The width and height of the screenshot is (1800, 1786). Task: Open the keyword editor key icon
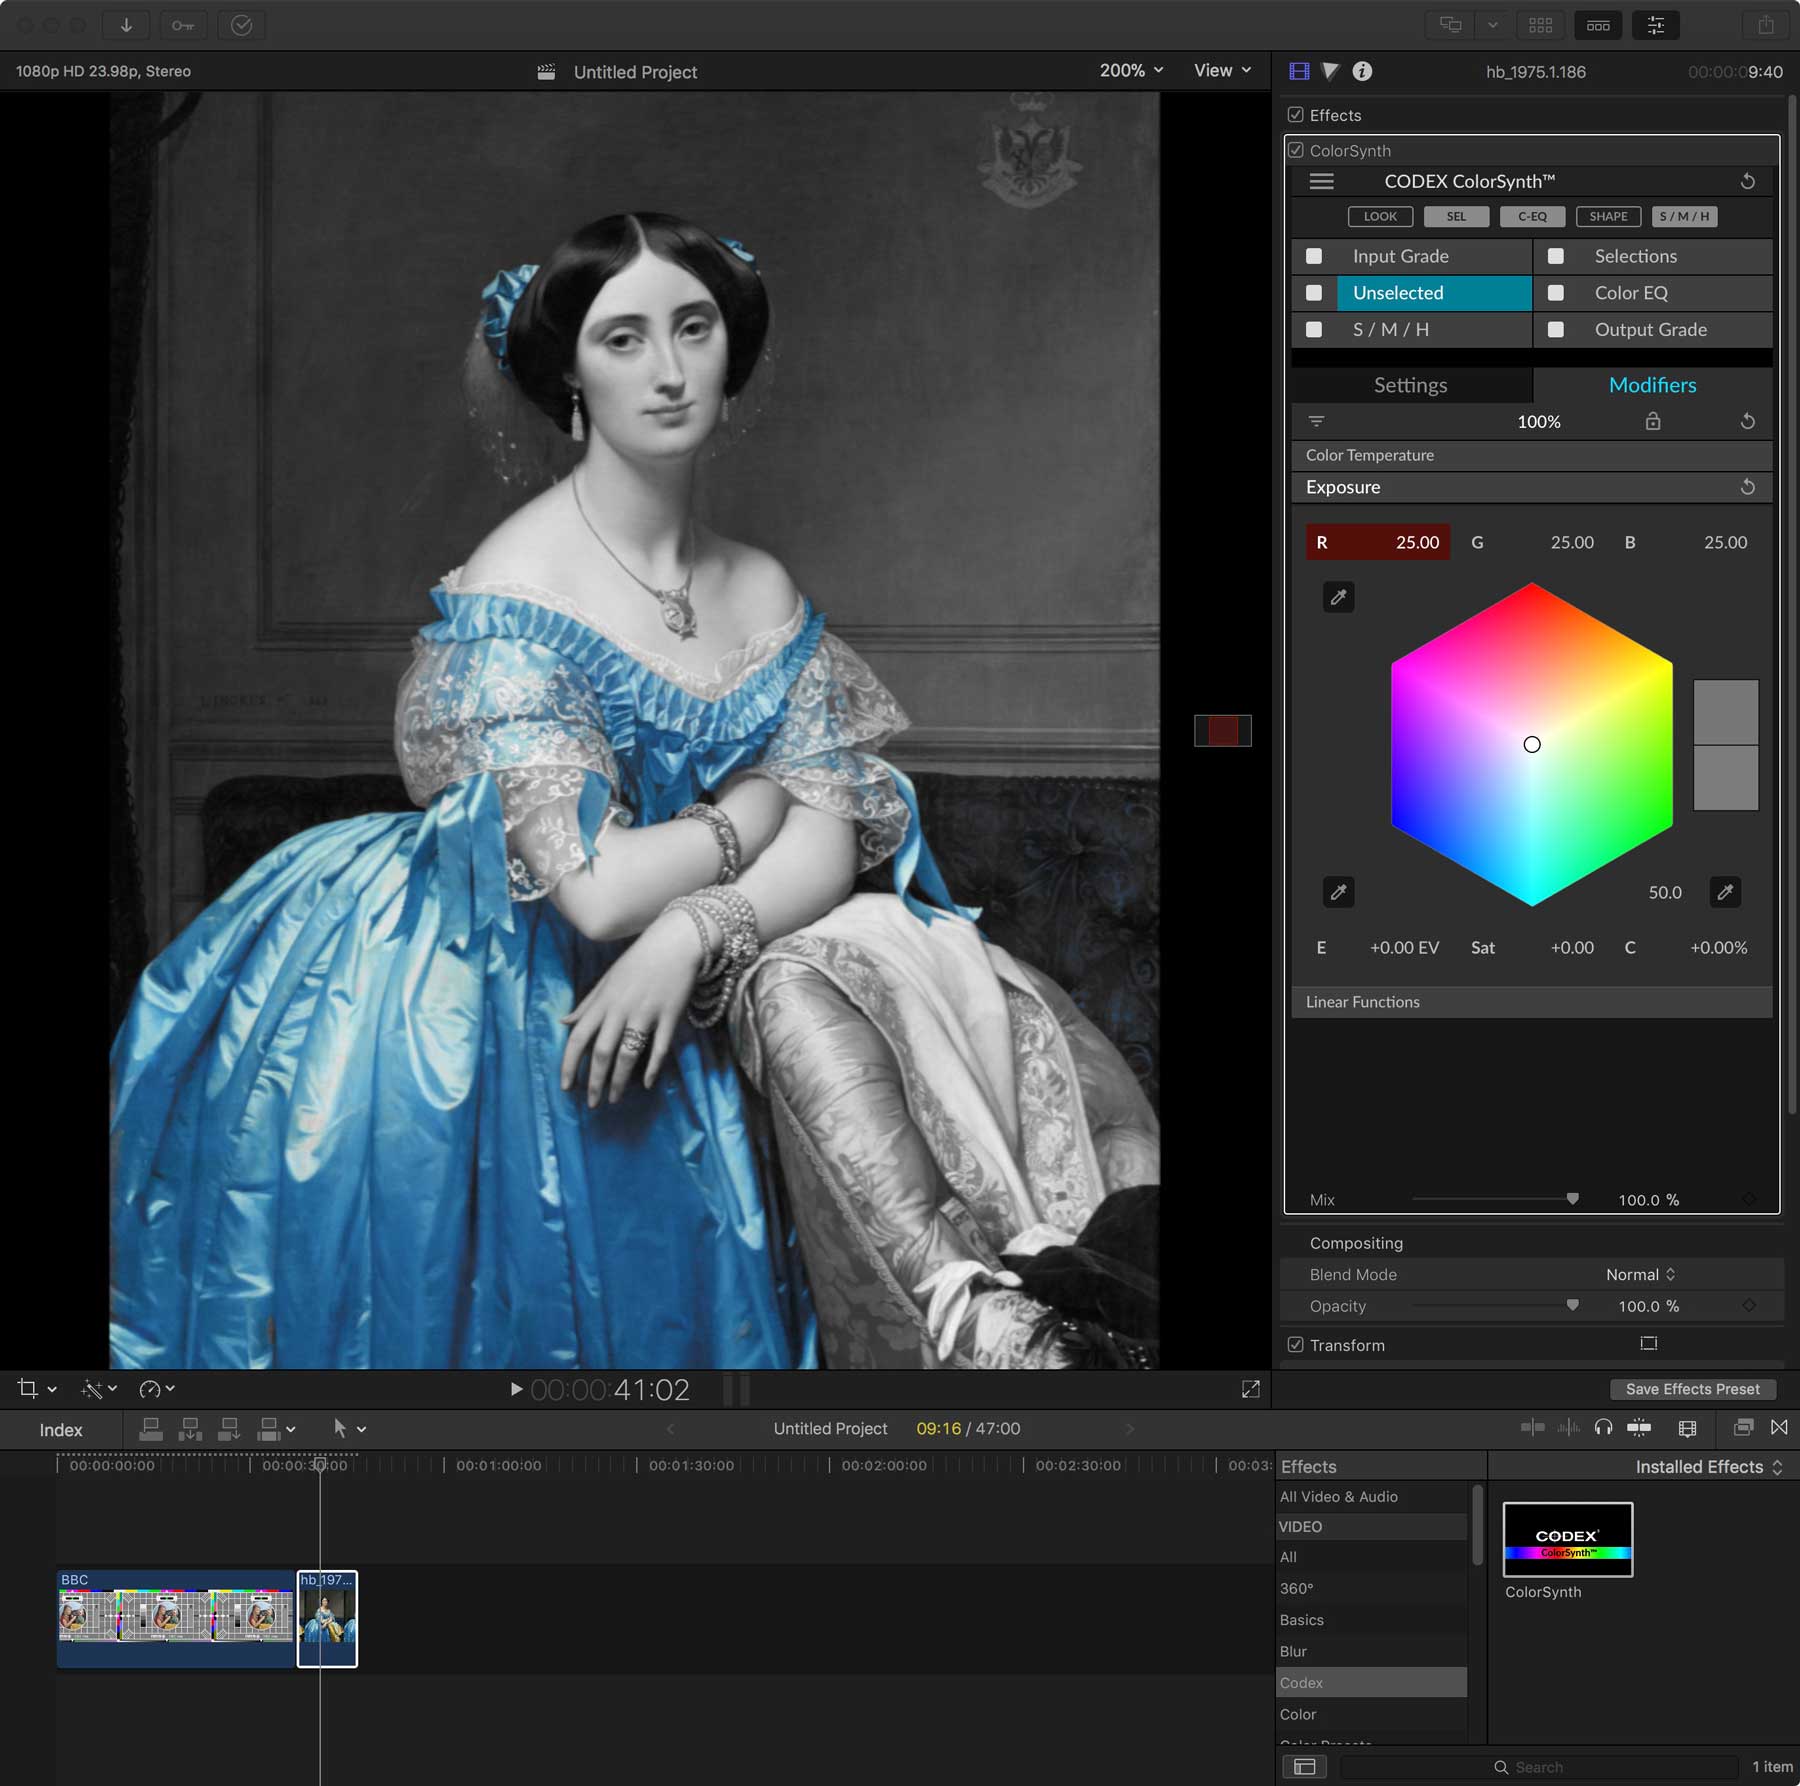coord(183,25)
